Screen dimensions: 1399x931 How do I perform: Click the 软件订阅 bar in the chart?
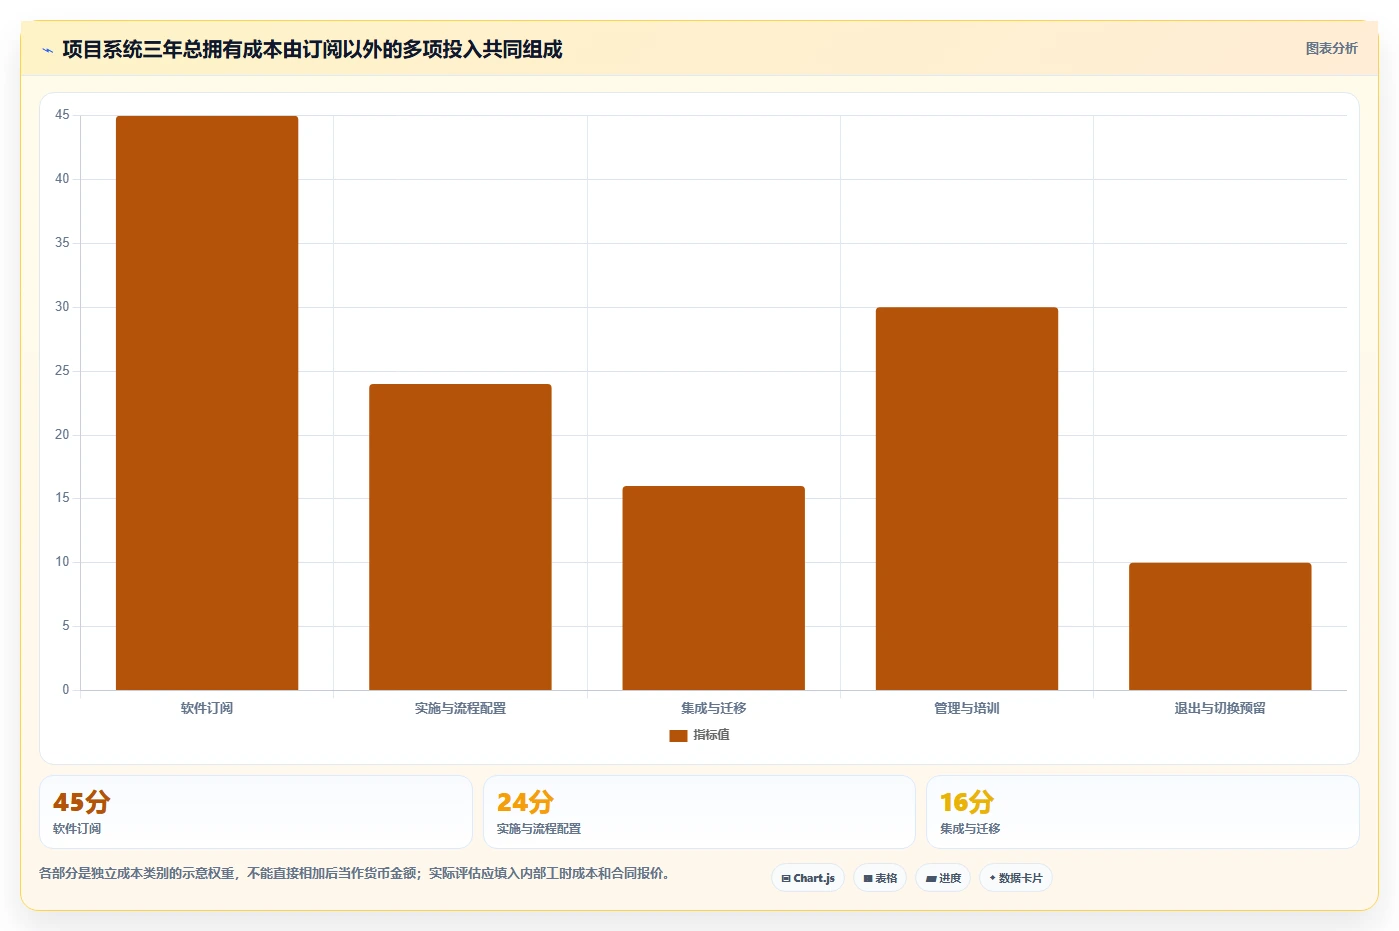click(x=207, y=403)
